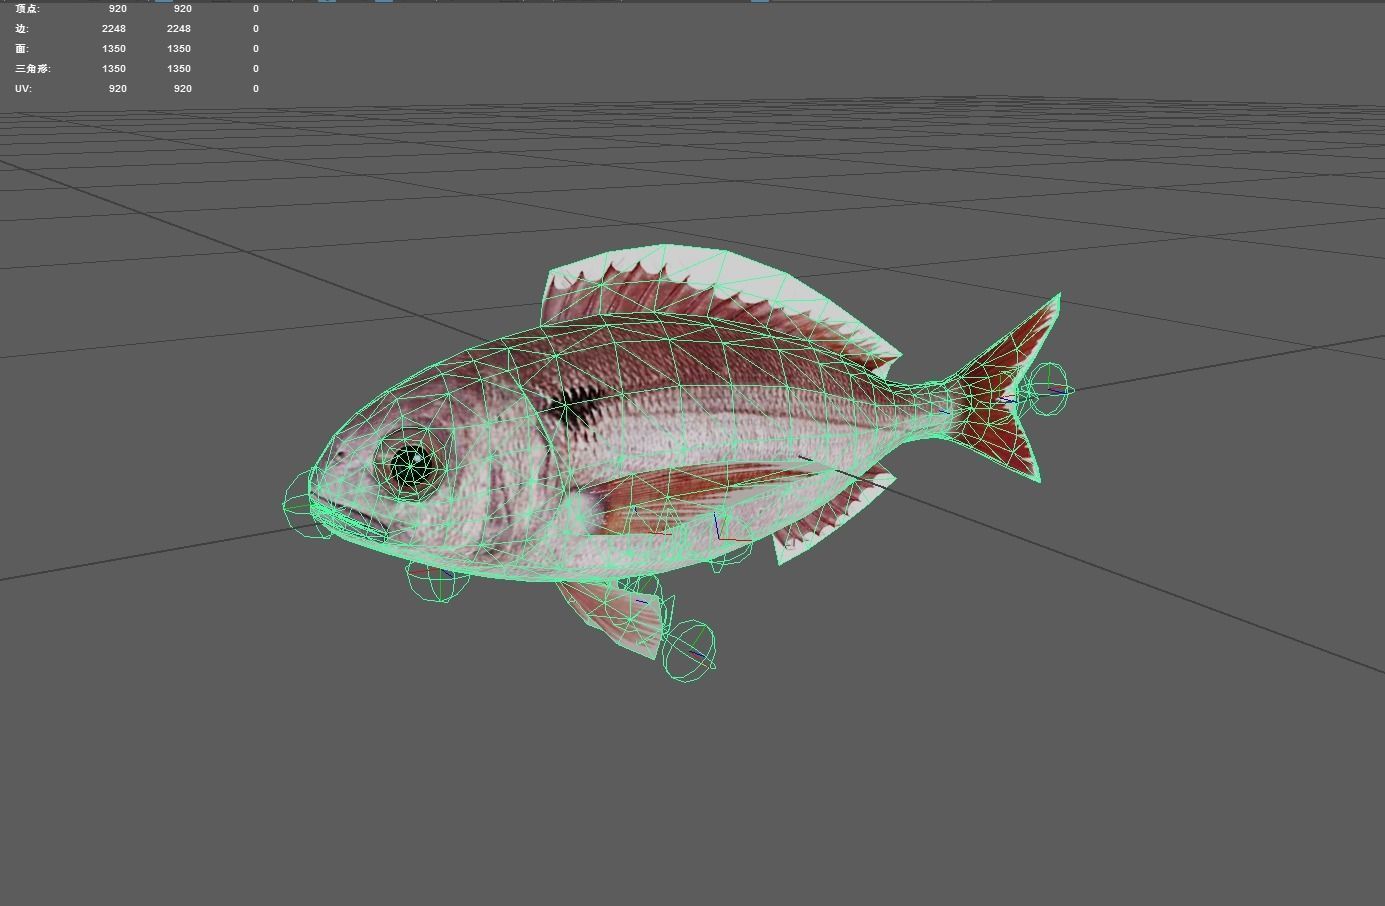Select the joint sphere at the pelvic fin tip
Viewport: 1385px width, 906px height.
(689, 652)
